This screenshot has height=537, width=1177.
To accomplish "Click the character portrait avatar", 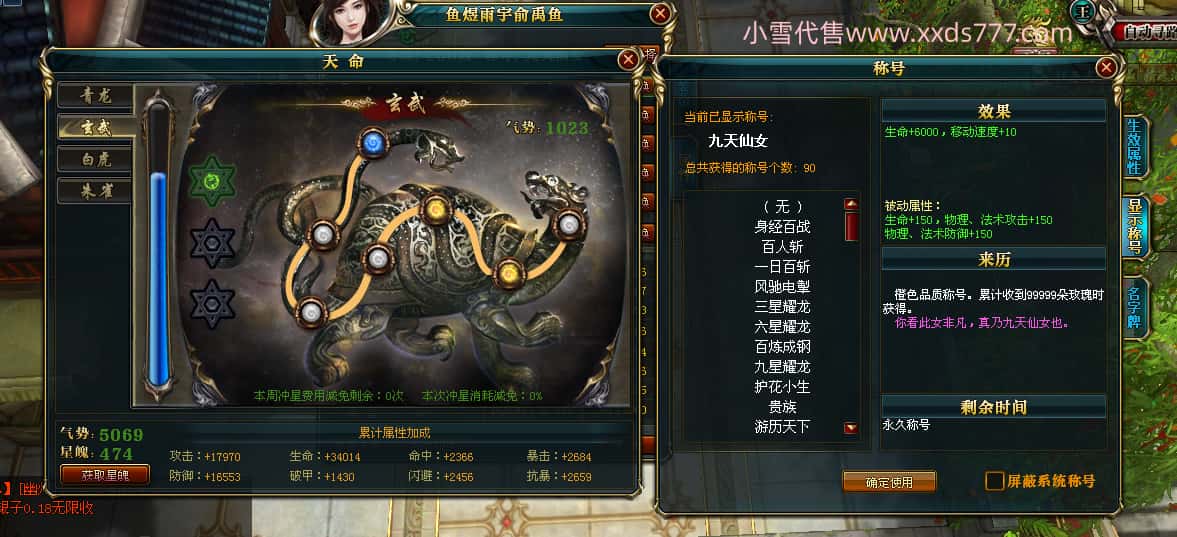I will coord(352,23).
